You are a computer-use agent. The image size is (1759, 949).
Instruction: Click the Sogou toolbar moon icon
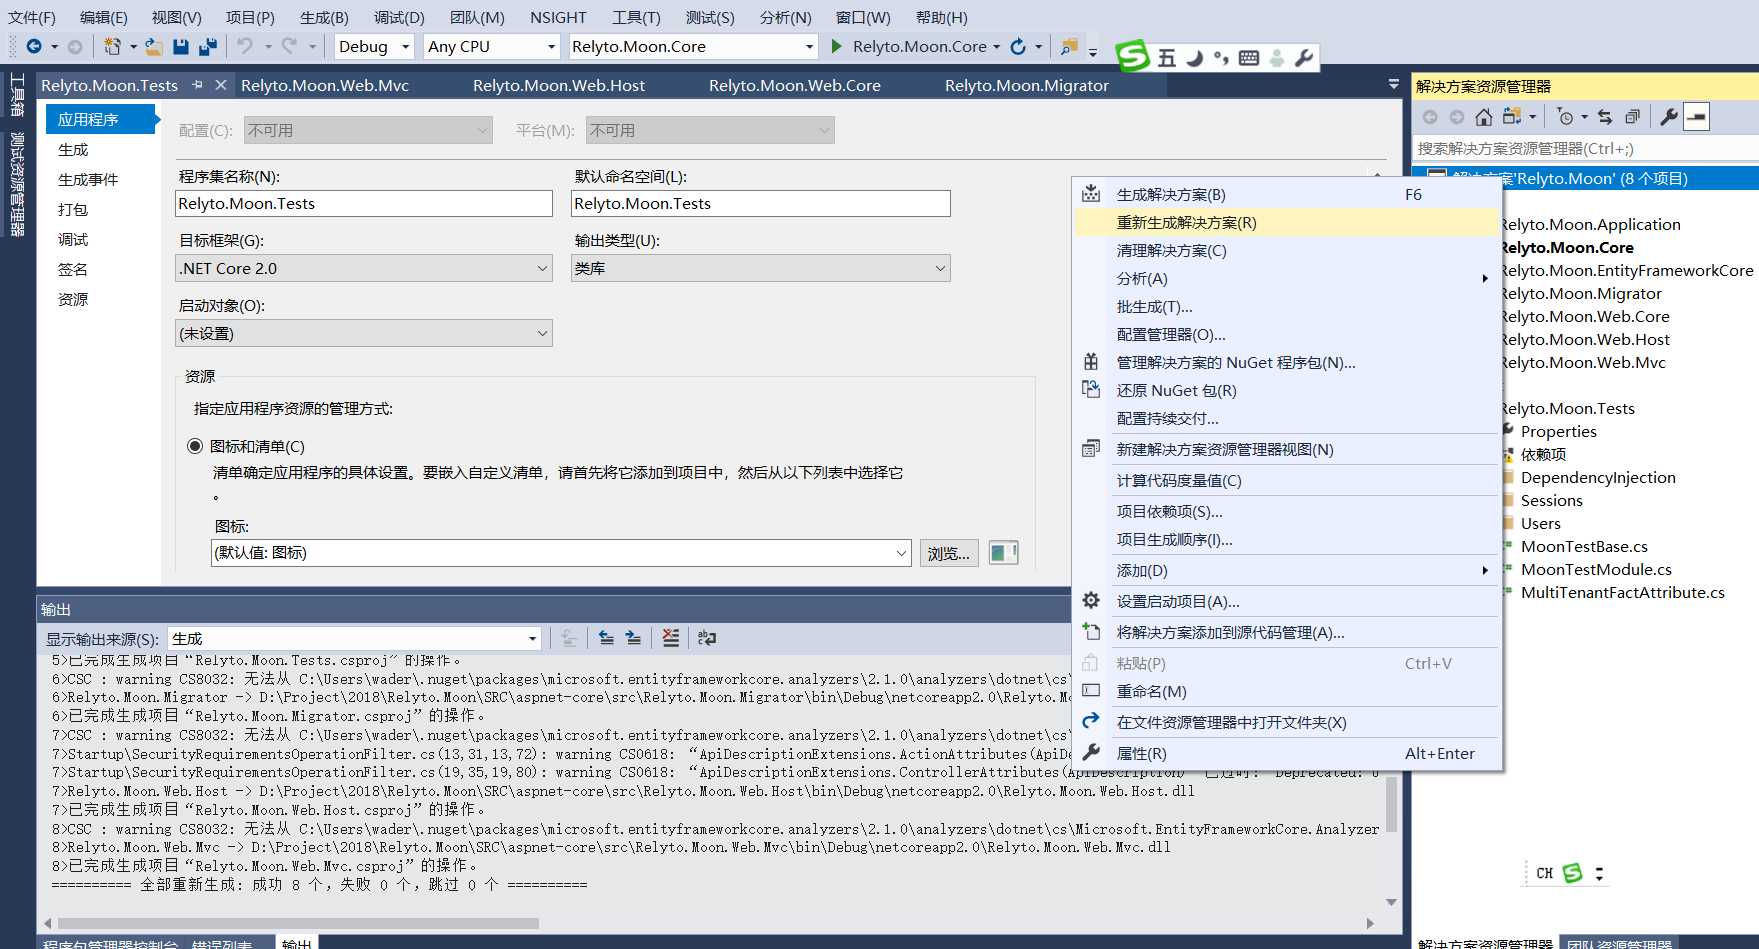(1195, 58)
